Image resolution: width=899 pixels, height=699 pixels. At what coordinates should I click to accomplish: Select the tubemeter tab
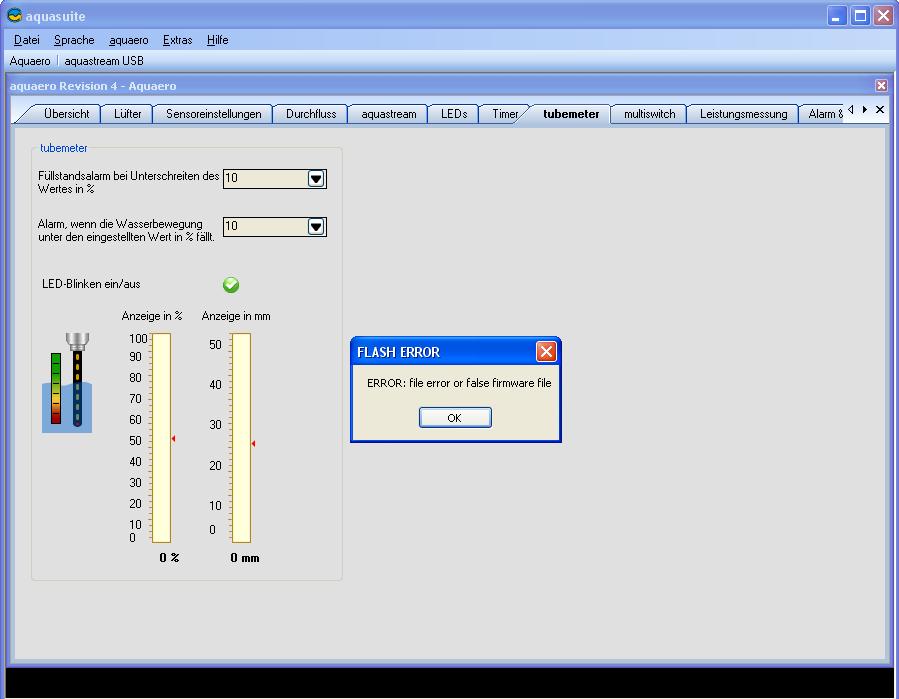571,114
